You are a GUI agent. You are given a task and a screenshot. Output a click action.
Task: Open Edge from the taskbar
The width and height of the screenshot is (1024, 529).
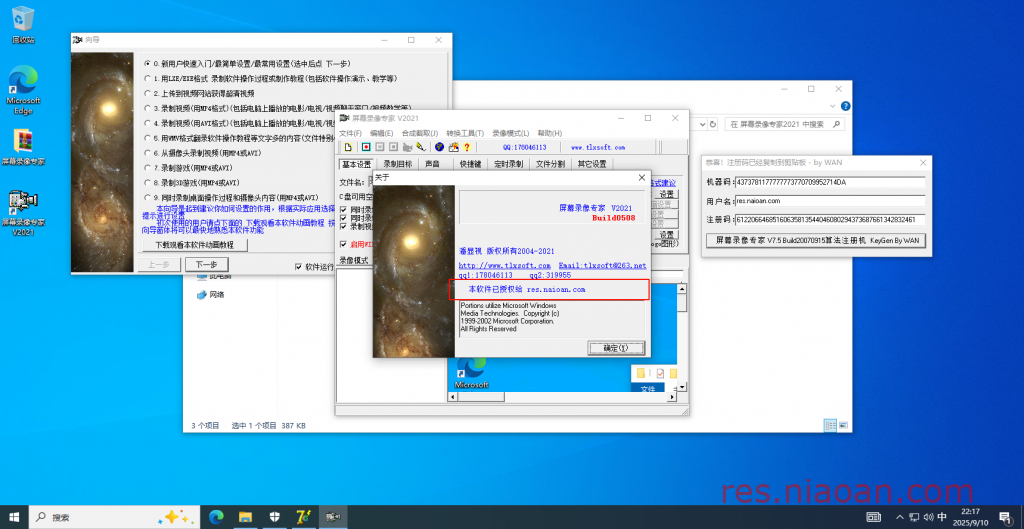(216, 517)
